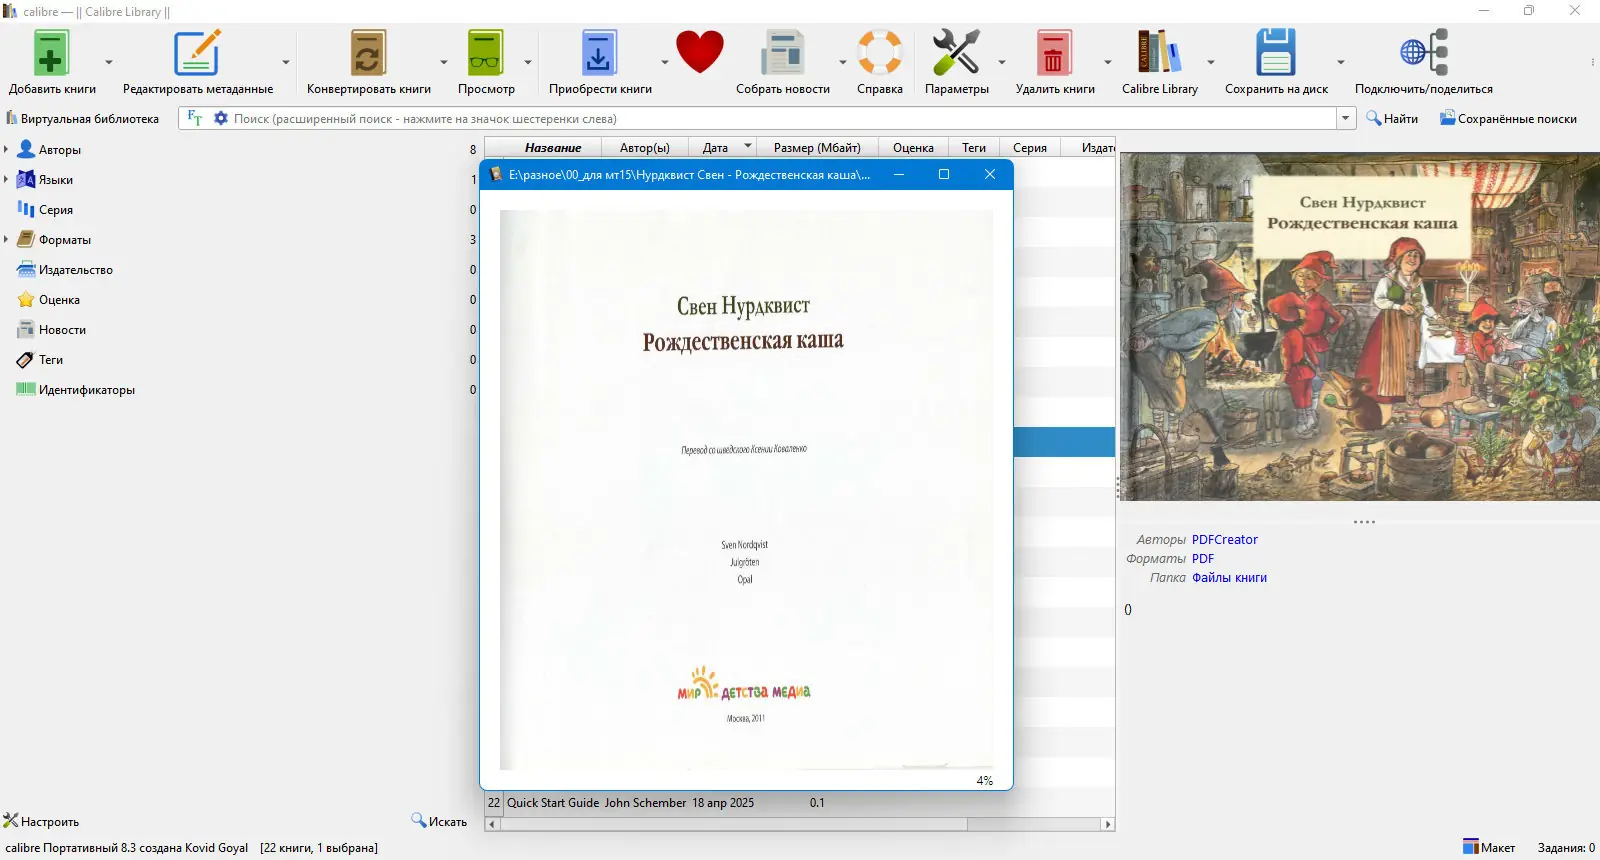The image size is (1600, 860).
Task: Expand the Preferences dropdown arrow
Action: (x=1001, y=62)
